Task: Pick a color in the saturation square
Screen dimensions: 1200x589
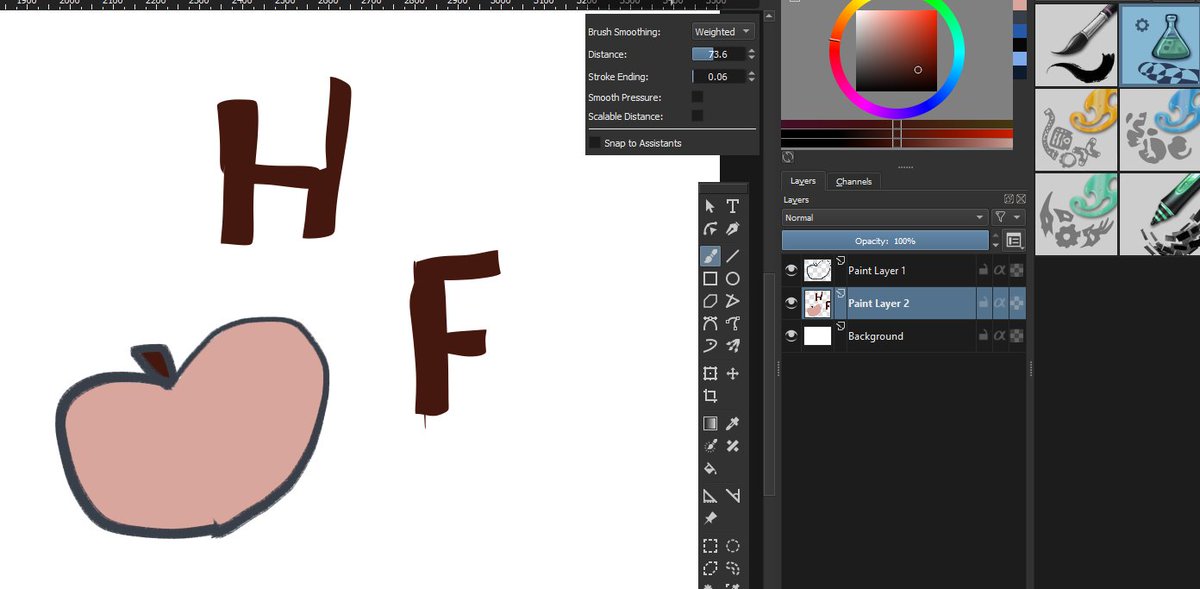Action: tap(896, 50)
